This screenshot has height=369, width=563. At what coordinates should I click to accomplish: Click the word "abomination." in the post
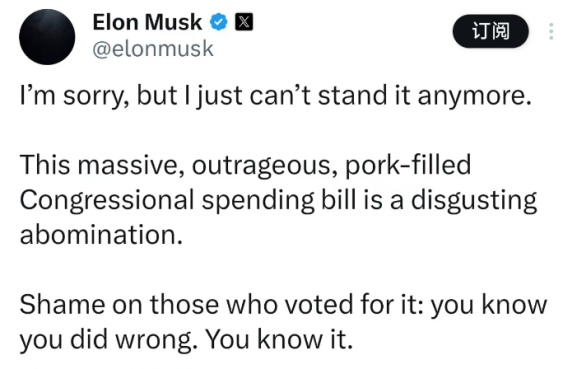(x=101, y=235)
